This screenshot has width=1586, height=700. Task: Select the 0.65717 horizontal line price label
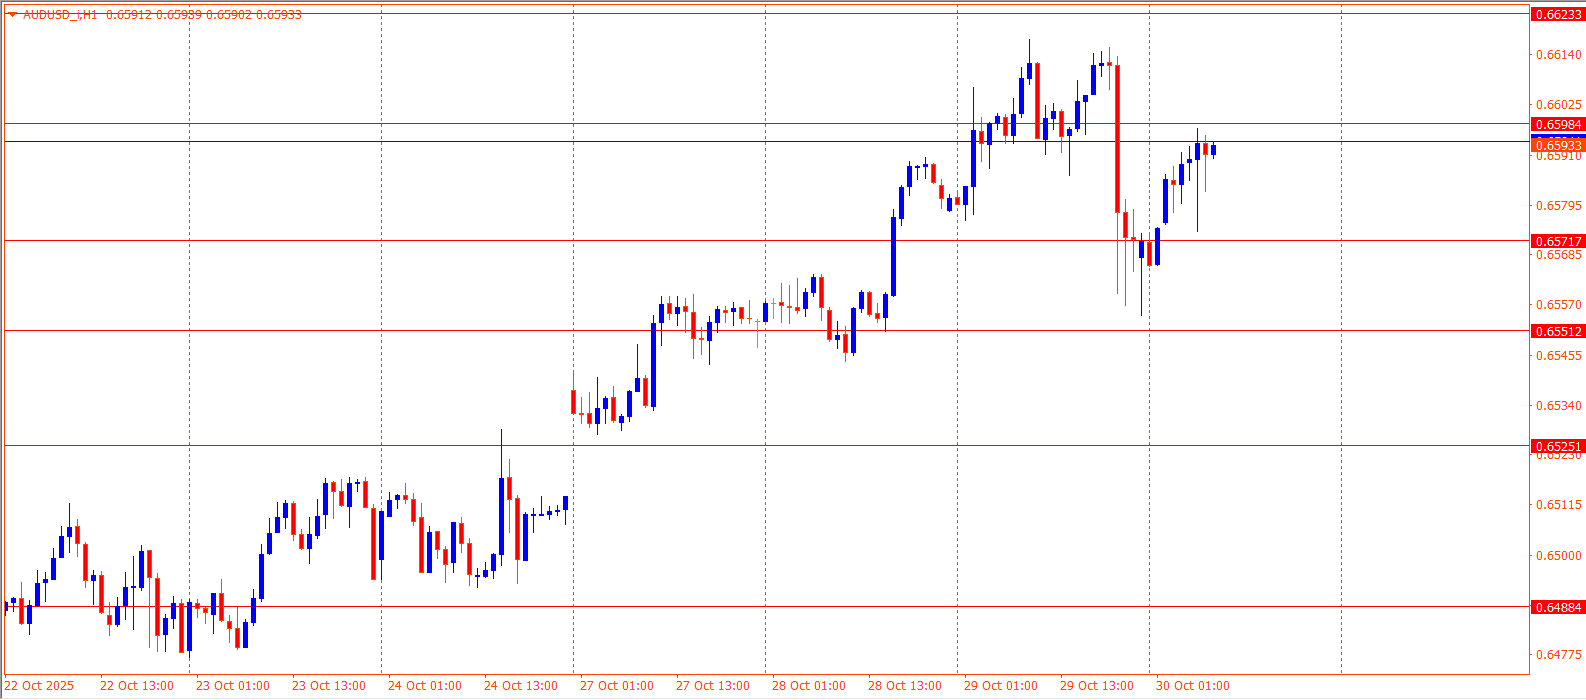(1558, 241)
